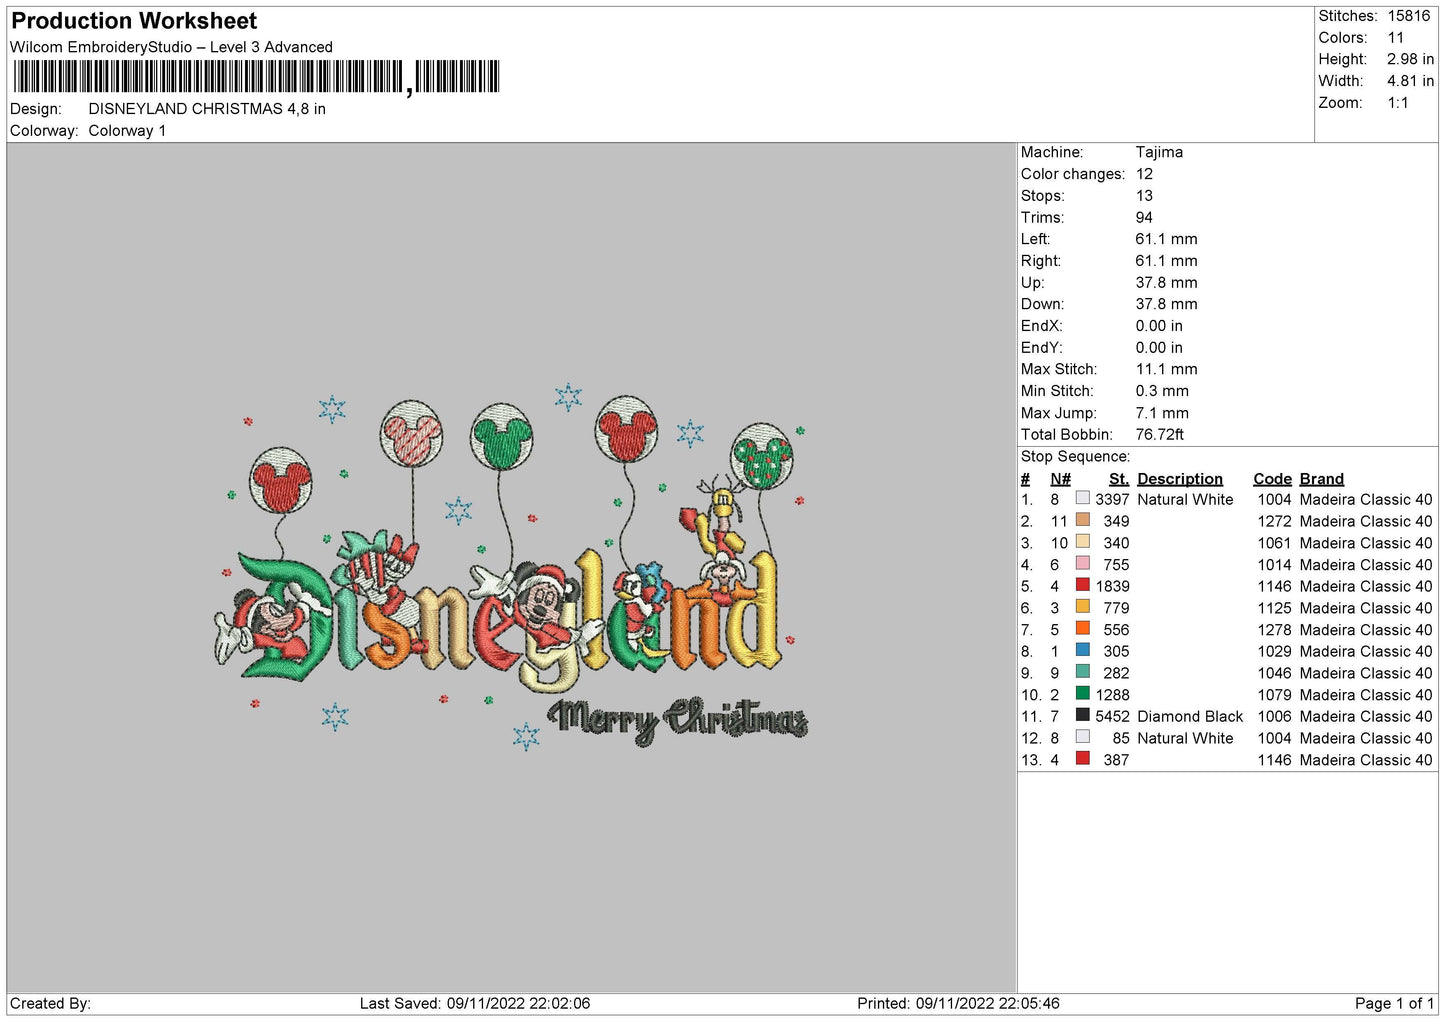The width and height of the screenshot is (1445, 1021).
Task: Click the Up value 37.8 mm
Action: coord(1166,282)
